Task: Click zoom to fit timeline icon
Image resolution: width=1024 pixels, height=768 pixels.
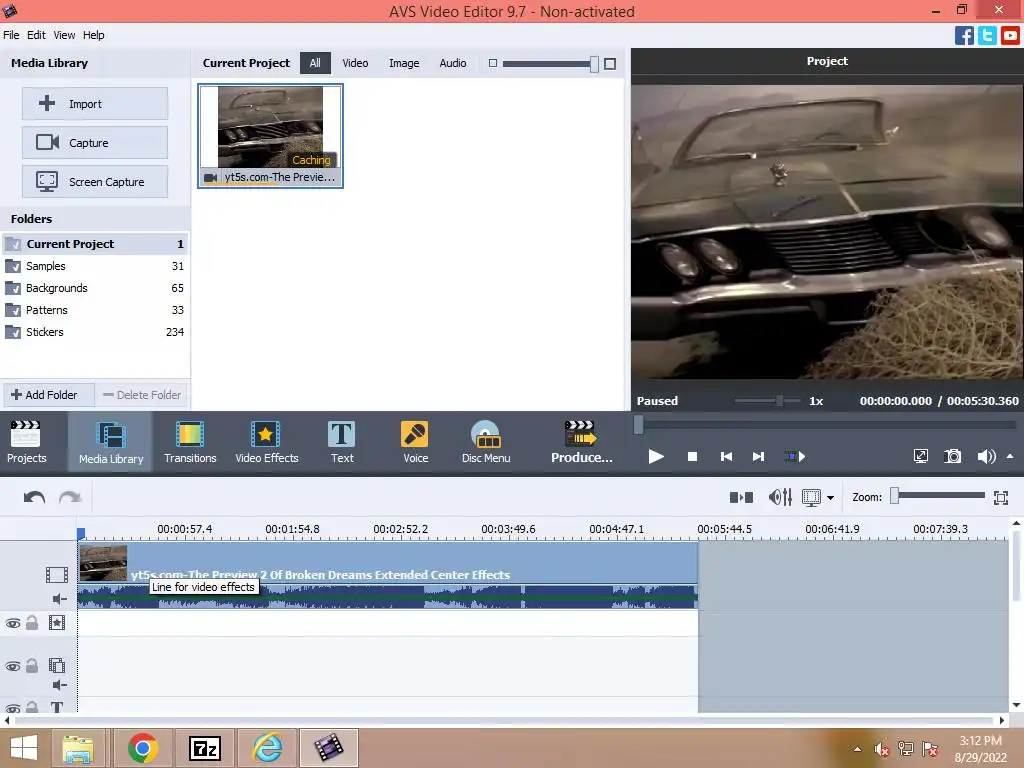Action: point(1000,498)
